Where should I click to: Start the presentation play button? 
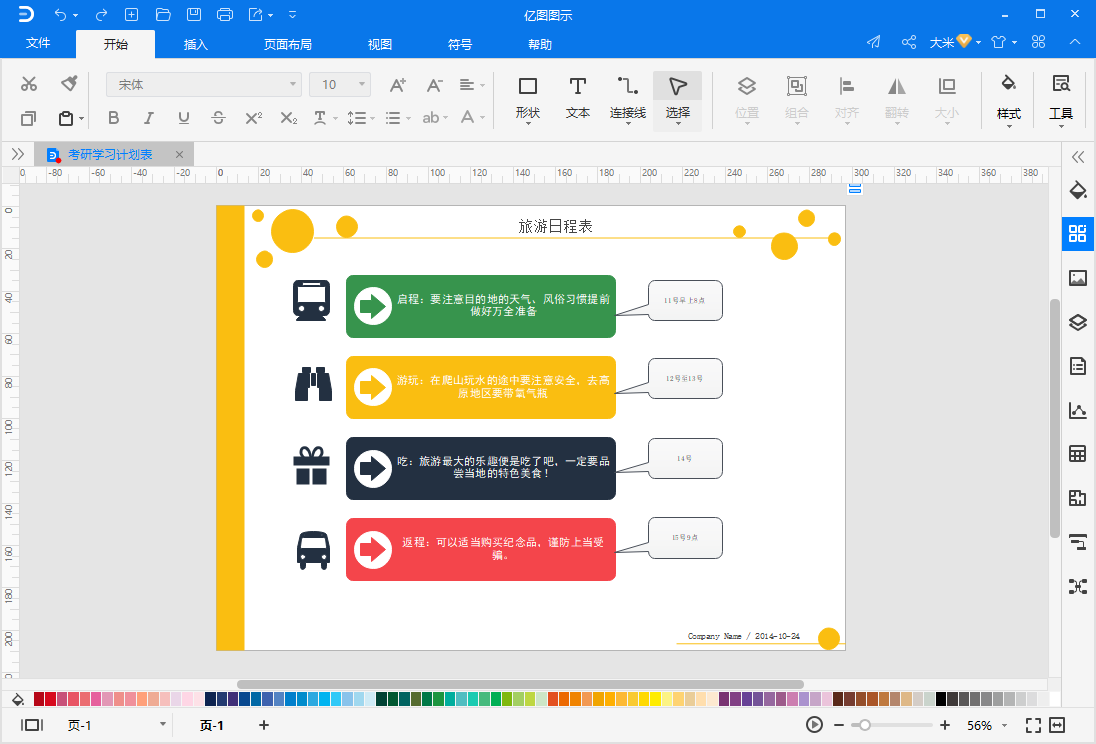point(814,725)
